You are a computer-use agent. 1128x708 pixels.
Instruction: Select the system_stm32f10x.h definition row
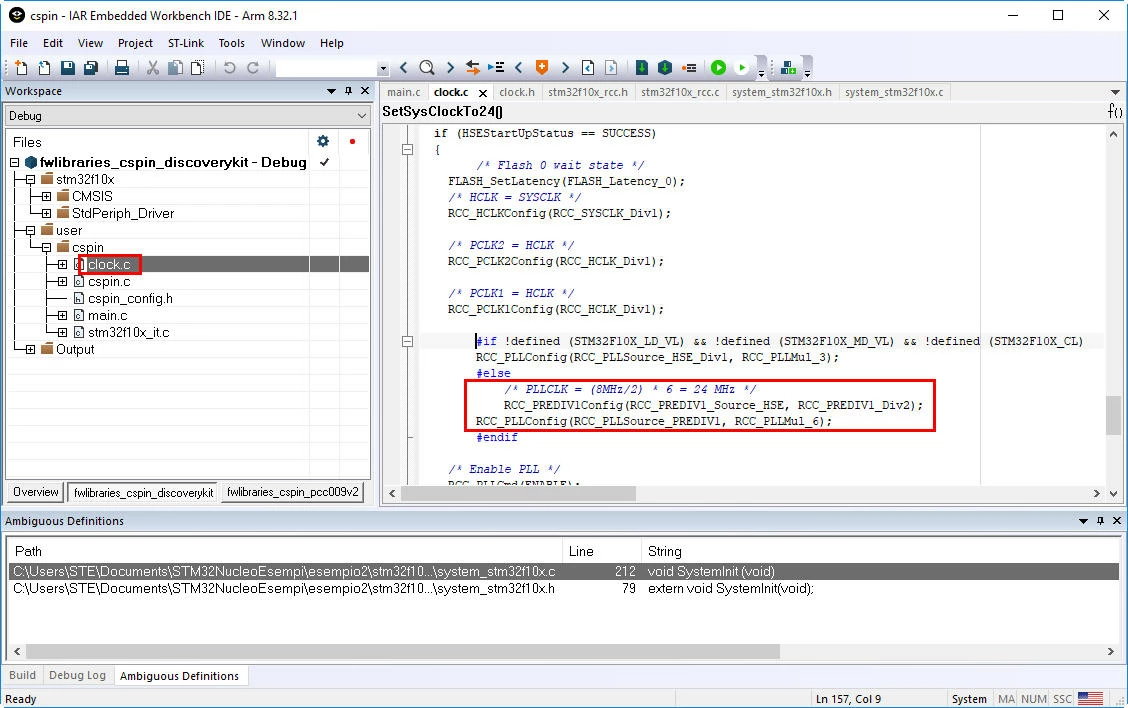(x=563, y=589)
